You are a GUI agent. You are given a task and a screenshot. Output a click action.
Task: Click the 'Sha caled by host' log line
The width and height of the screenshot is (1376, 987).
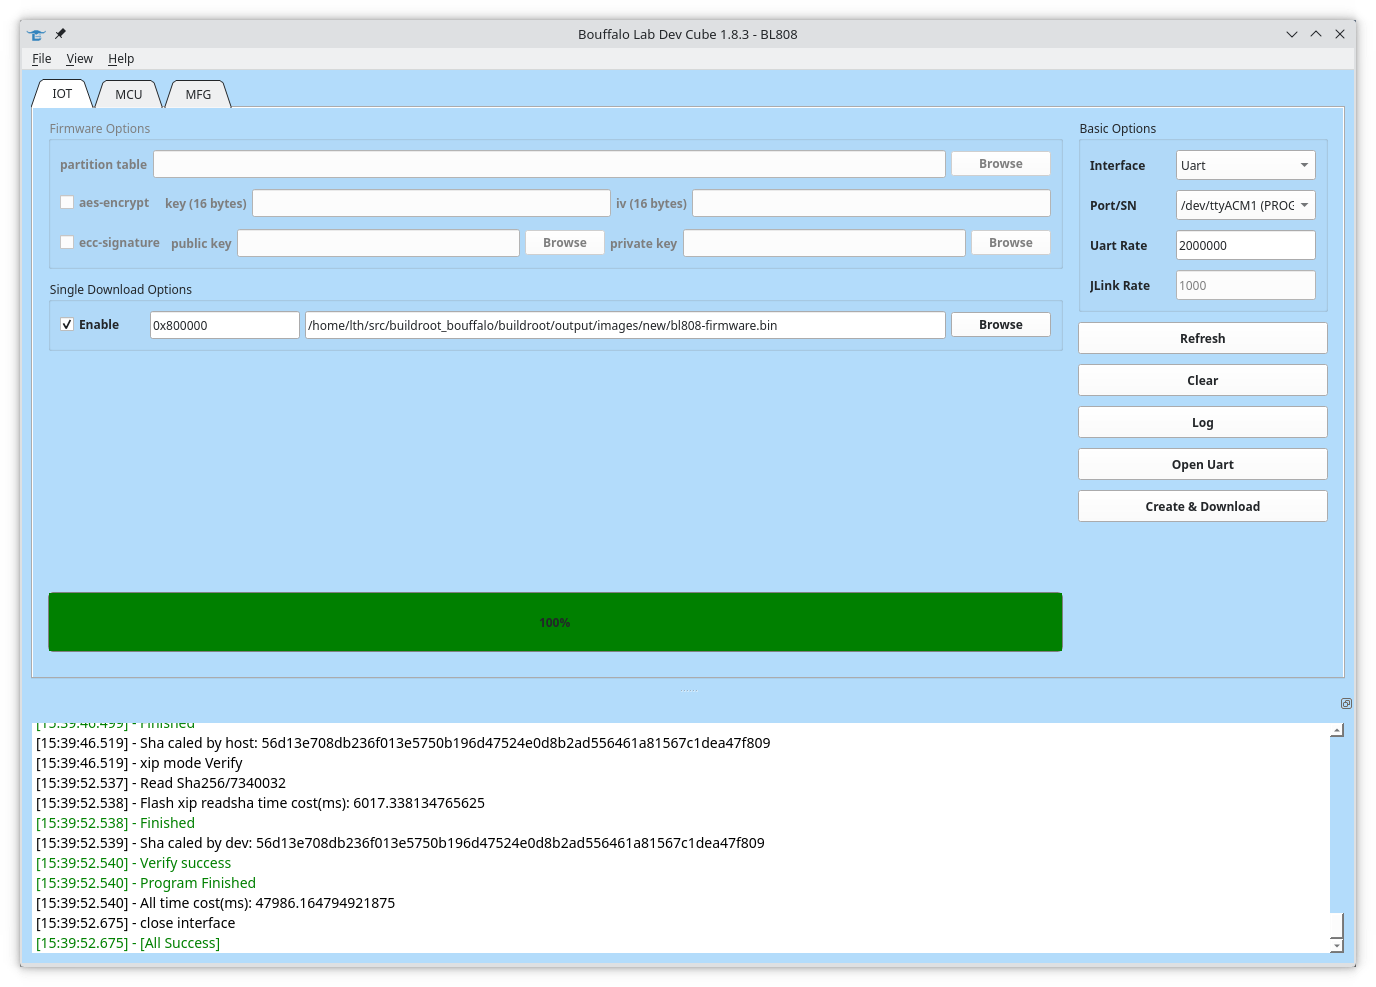coord(403,743)
